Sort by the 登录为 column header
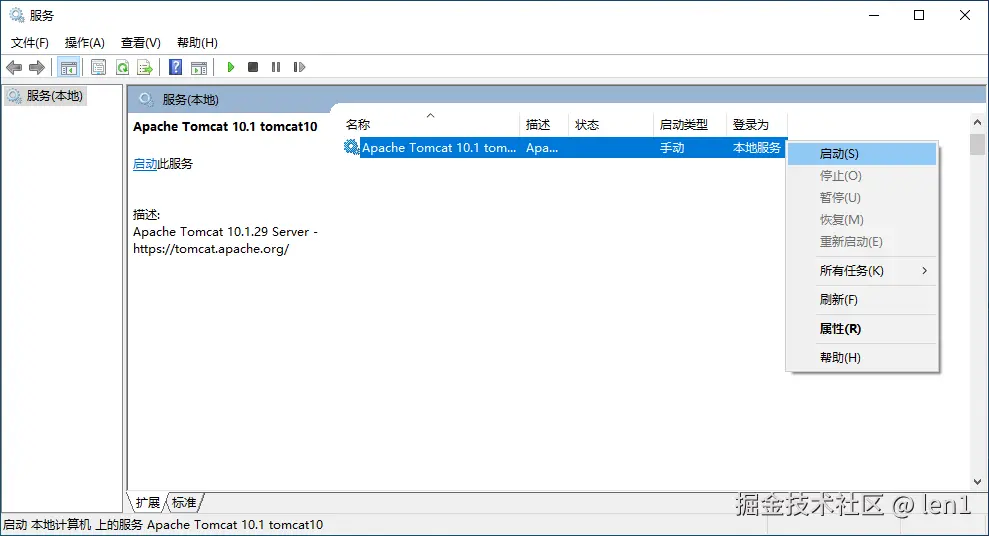Screen dimensions: 989x536 (756, 125)
